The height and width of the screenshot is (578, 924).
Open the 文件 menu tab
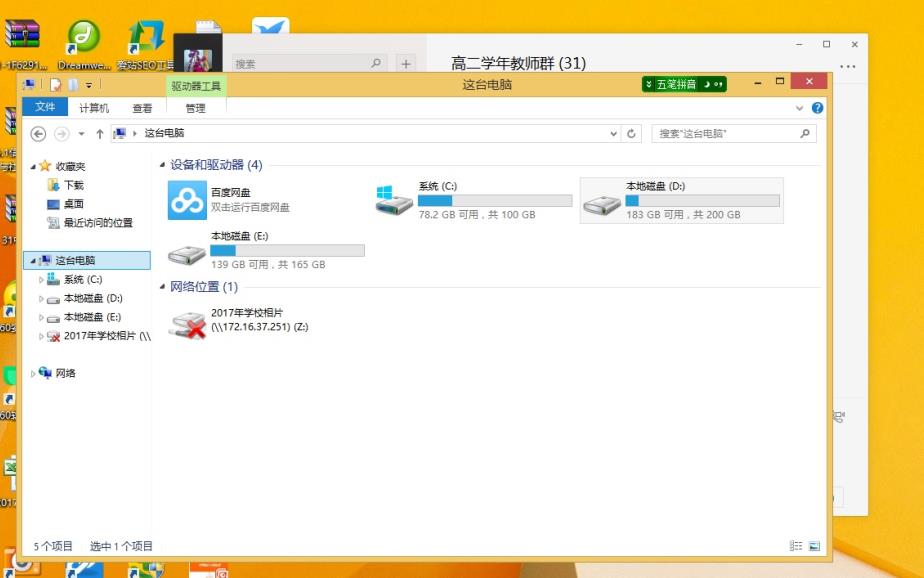click(x=45, y=108)
